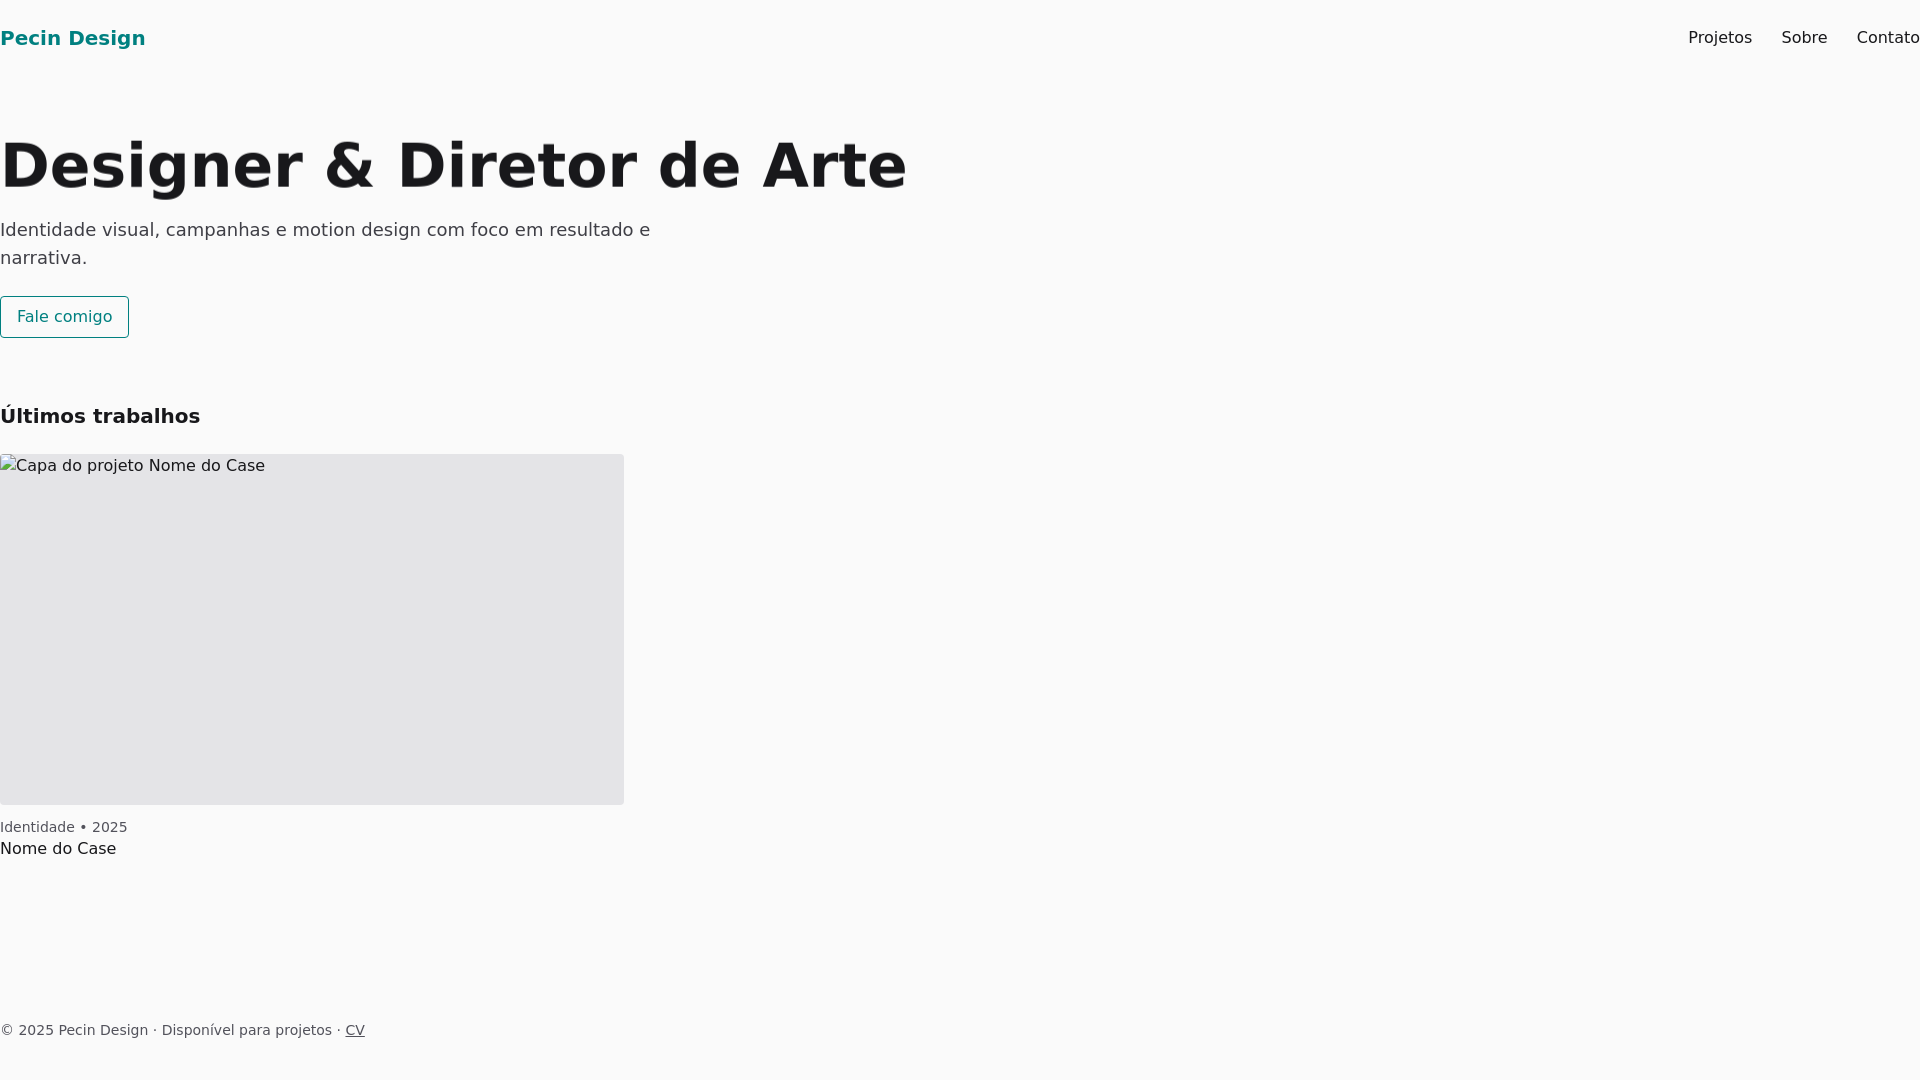Click the Disponível para projetos footer text

[247, 1030]
